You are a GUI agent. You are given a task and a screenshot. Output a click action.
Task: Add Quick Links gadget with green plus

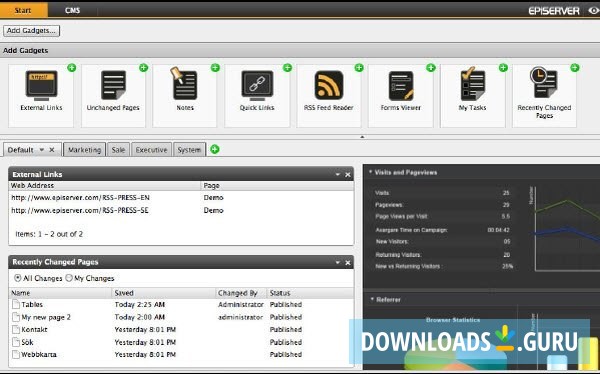coord(287,68)
